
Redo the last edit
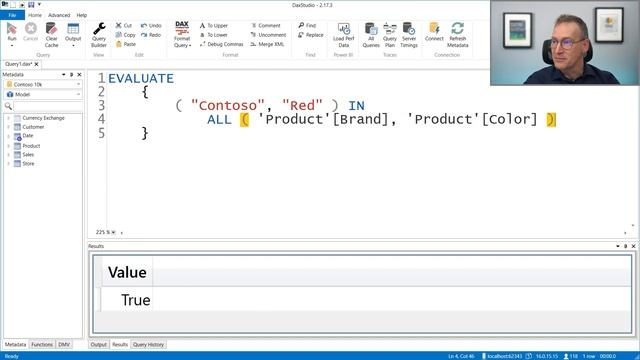151,35
